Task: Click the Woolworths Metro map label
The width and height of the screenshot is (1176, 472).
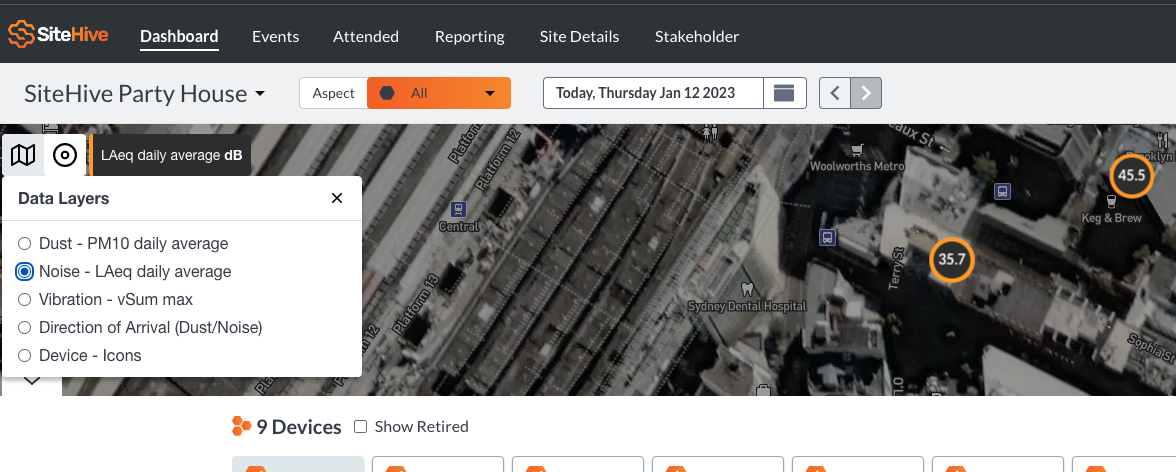Action: click(x=857, y=166)
